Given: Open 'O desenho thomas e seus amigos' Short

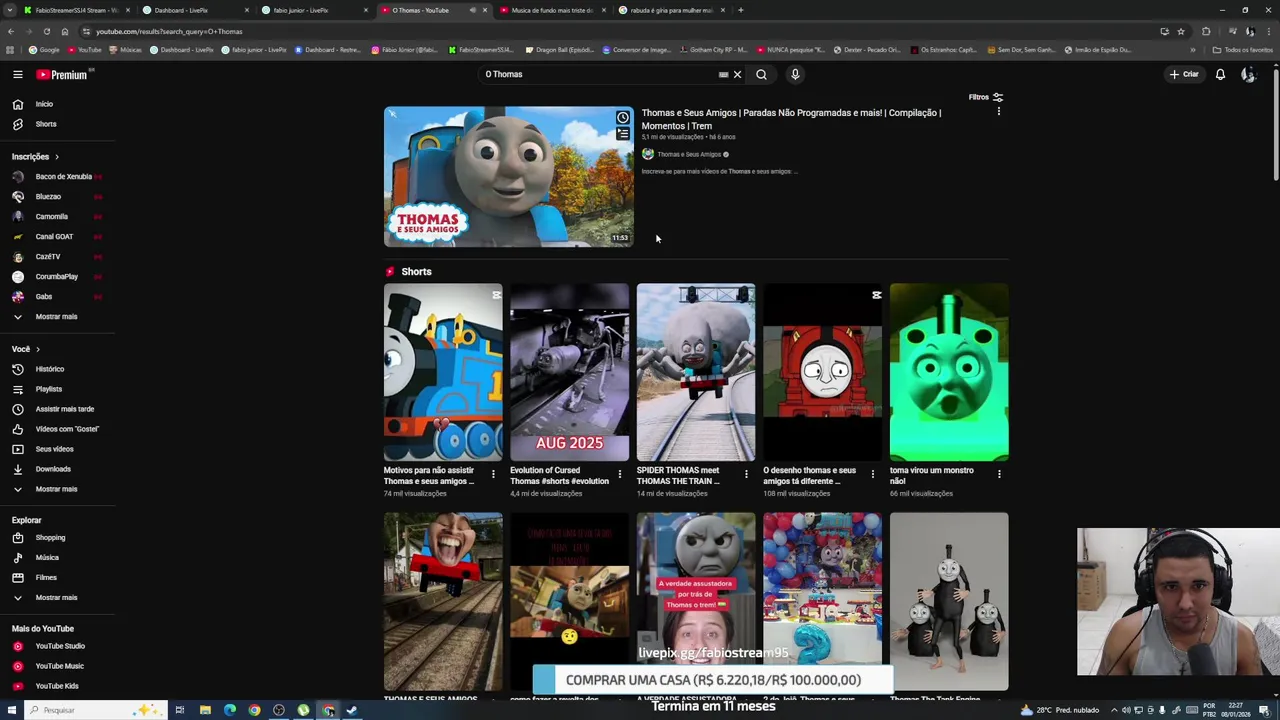Looking at the screenshot, I should pyautogui.click(x=822, y=372).
